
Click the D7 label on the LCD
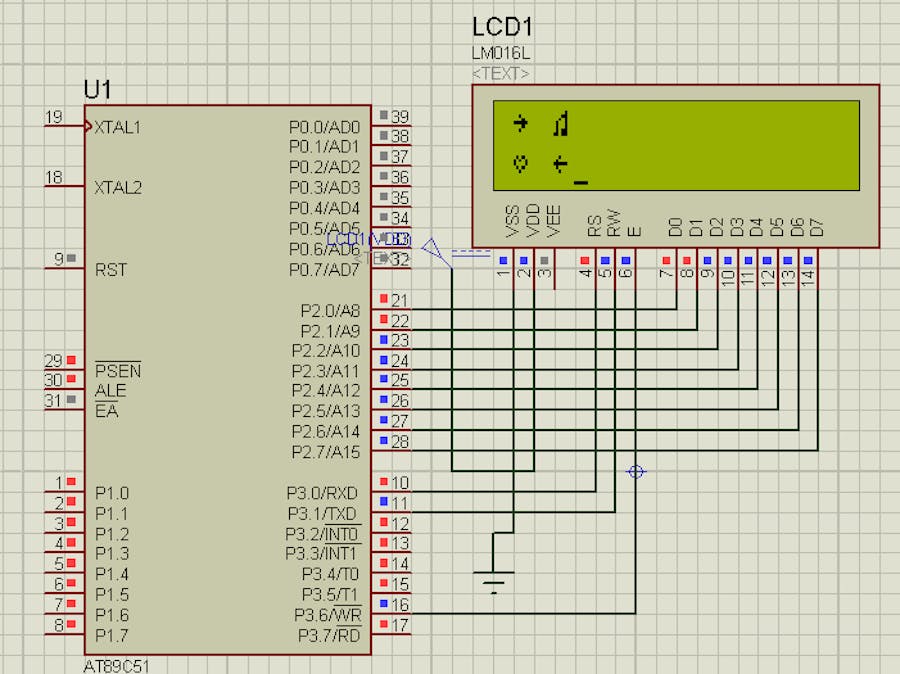point(817,227)
